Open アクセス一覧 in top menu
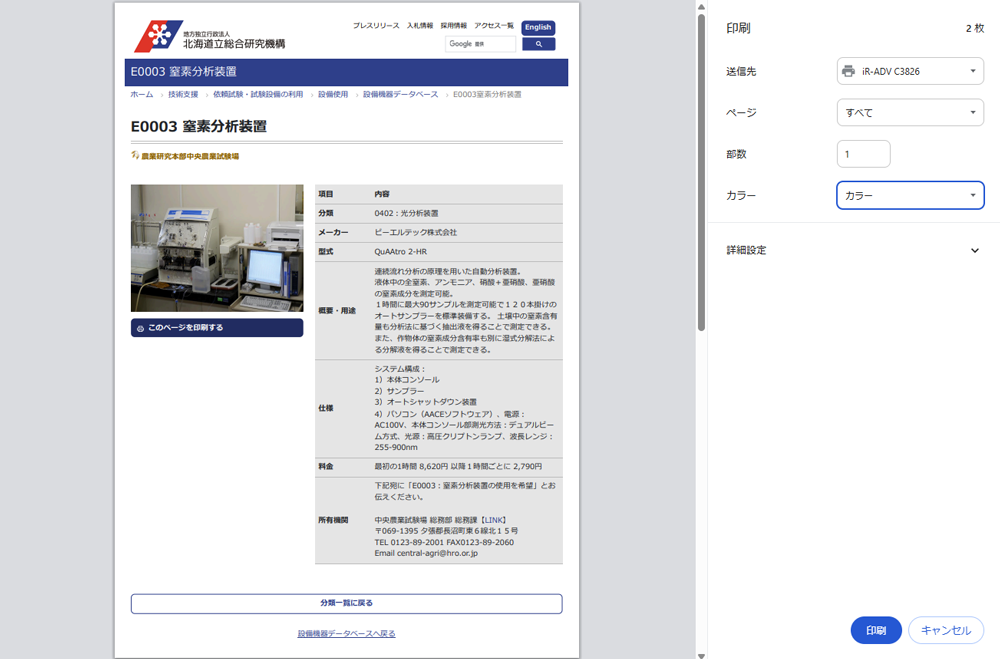 494,26
